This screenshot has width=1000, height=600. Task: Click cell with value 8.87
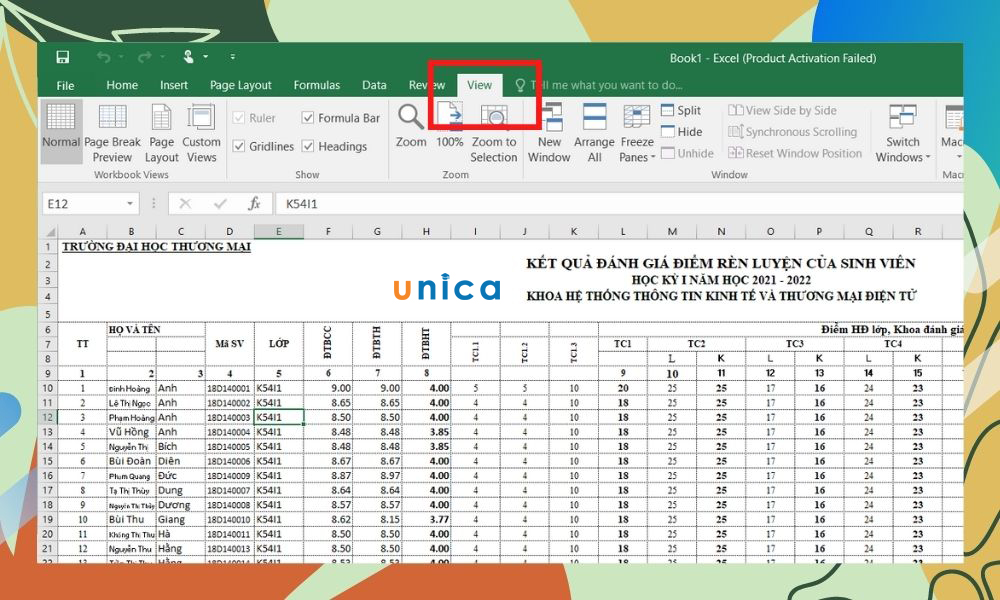point(328,476)
